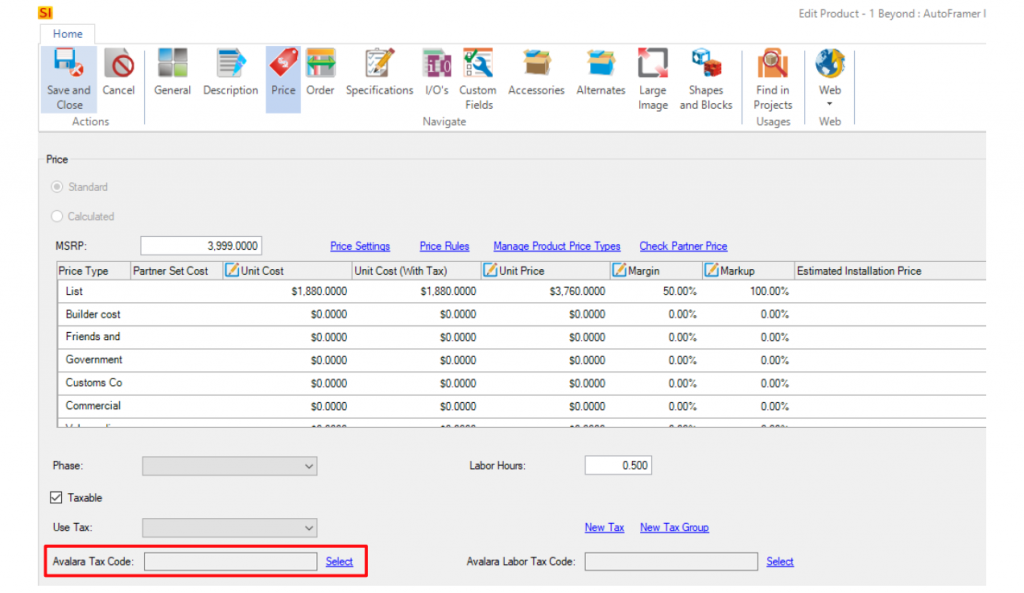The width and height of the screenshot is (1024, 593).
Task: Click the Markup column edit icon
Action: 712,270
